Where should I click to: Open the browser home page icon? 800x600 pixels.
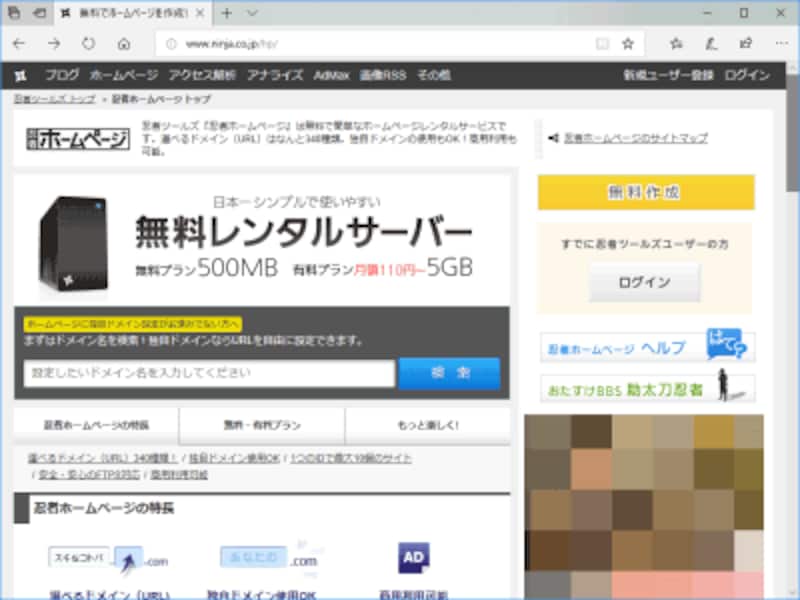[x=124, y=44]
